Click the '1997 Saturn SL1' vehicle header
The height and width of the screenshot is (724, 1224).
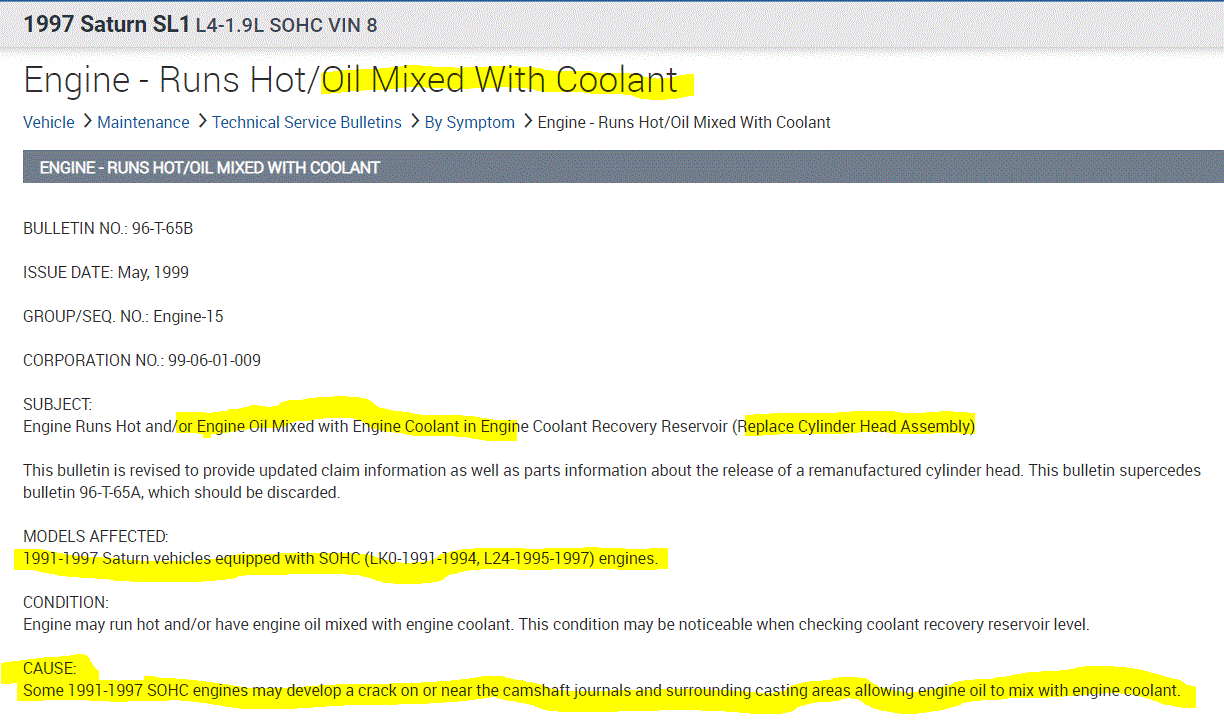(106, 24)
